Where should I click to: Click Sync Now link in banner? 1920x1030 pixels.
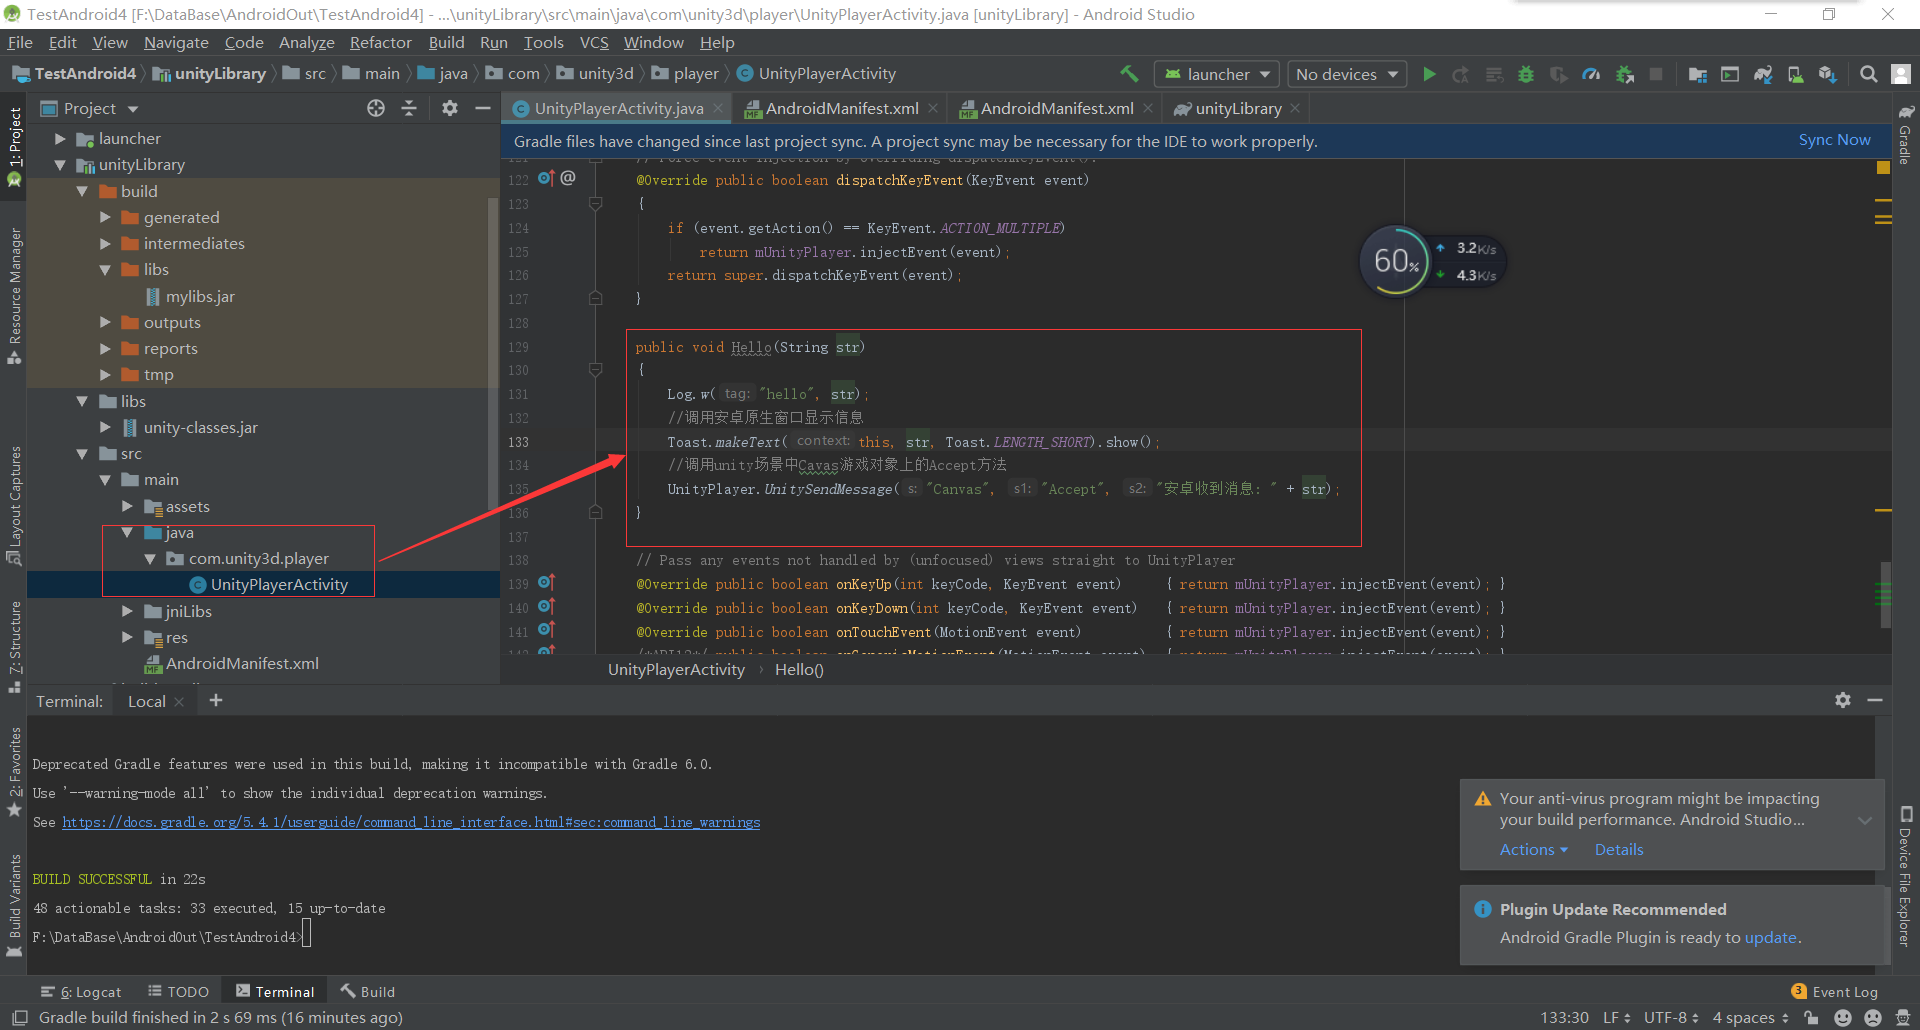1834,140
